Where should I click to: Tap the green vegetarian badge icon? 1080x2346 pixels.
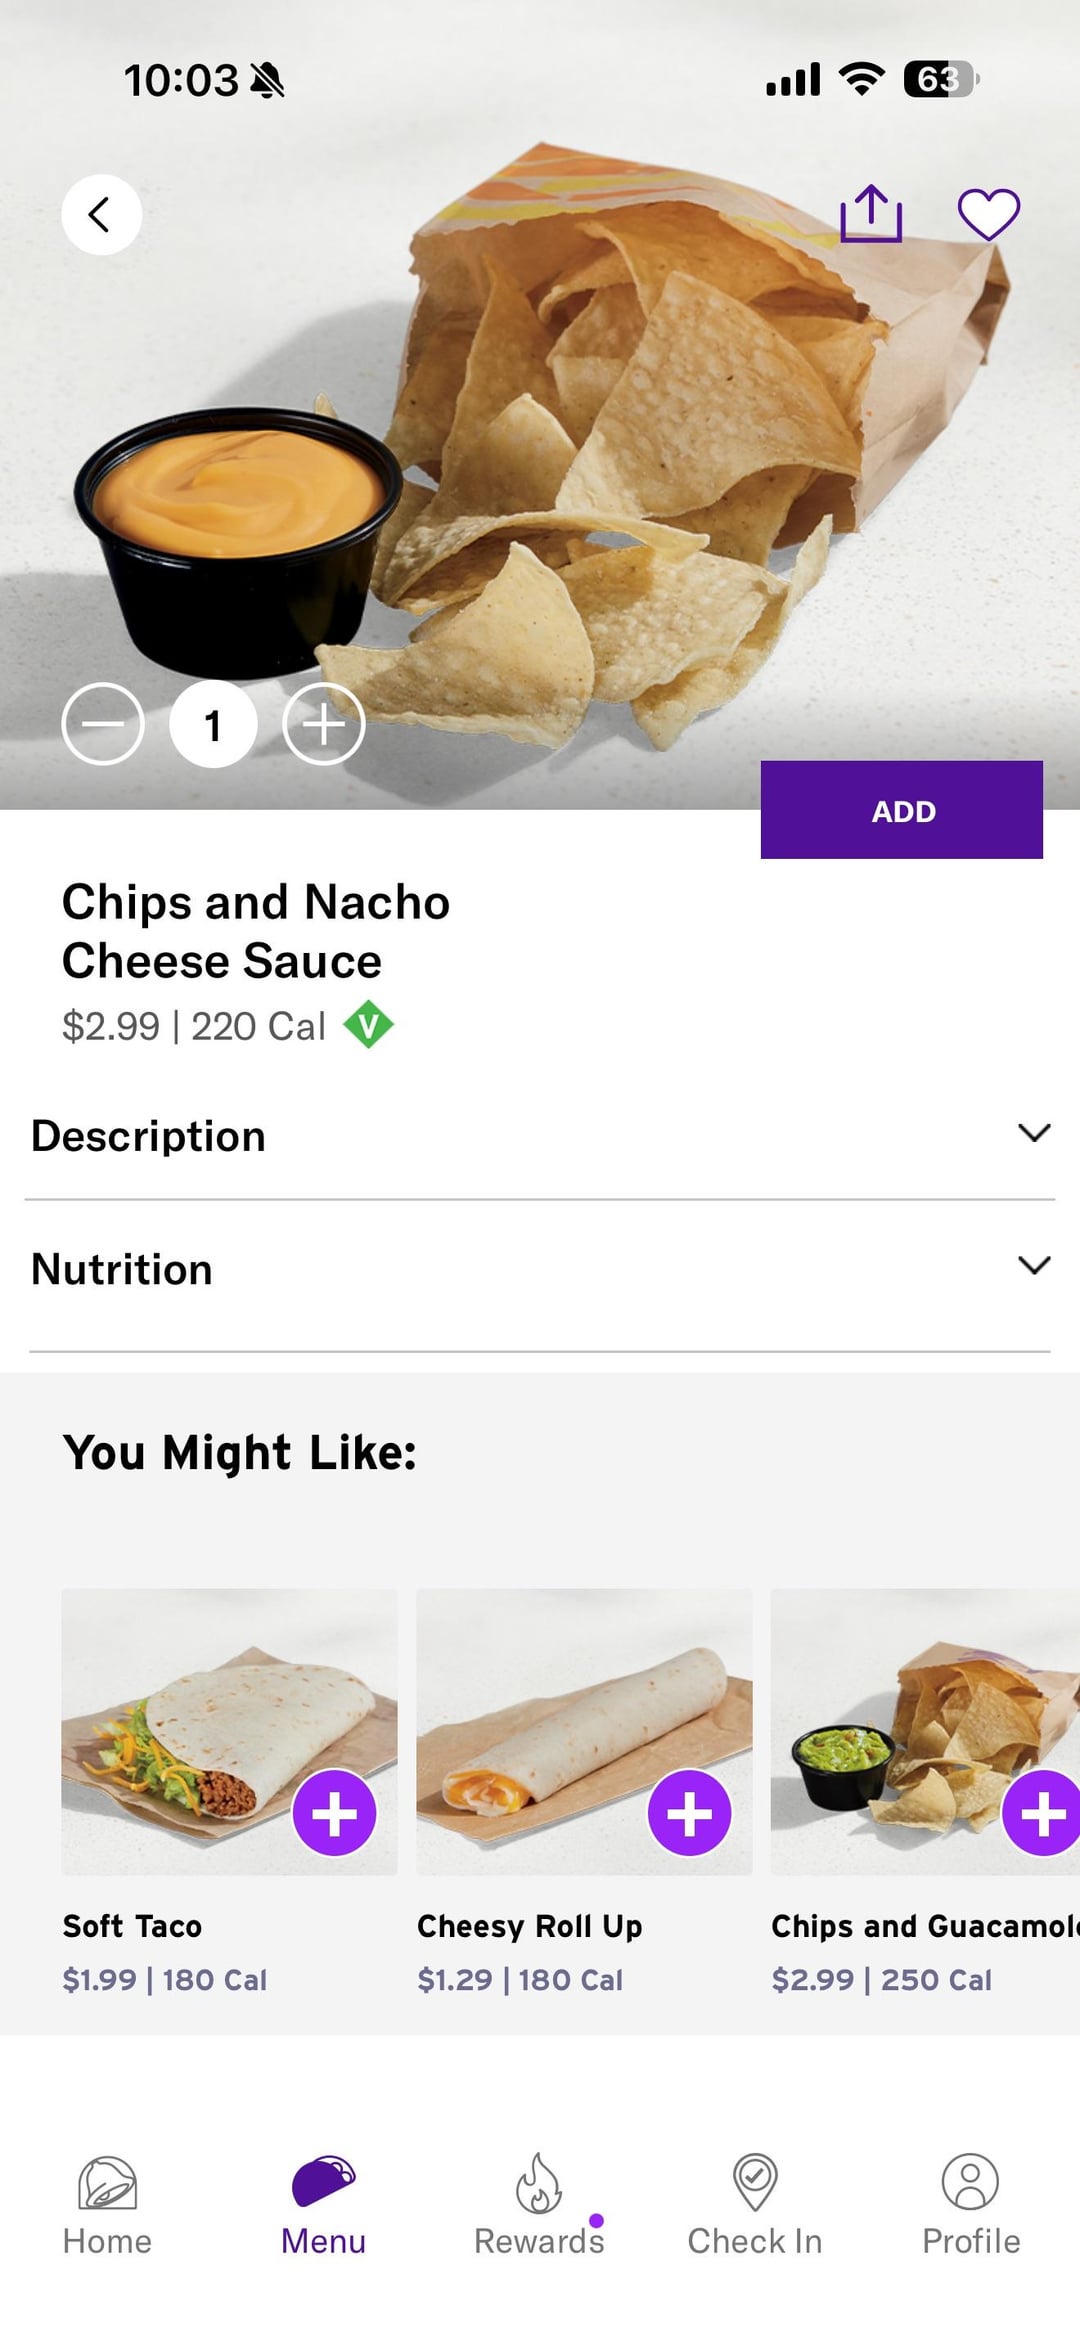[368, 1025]
